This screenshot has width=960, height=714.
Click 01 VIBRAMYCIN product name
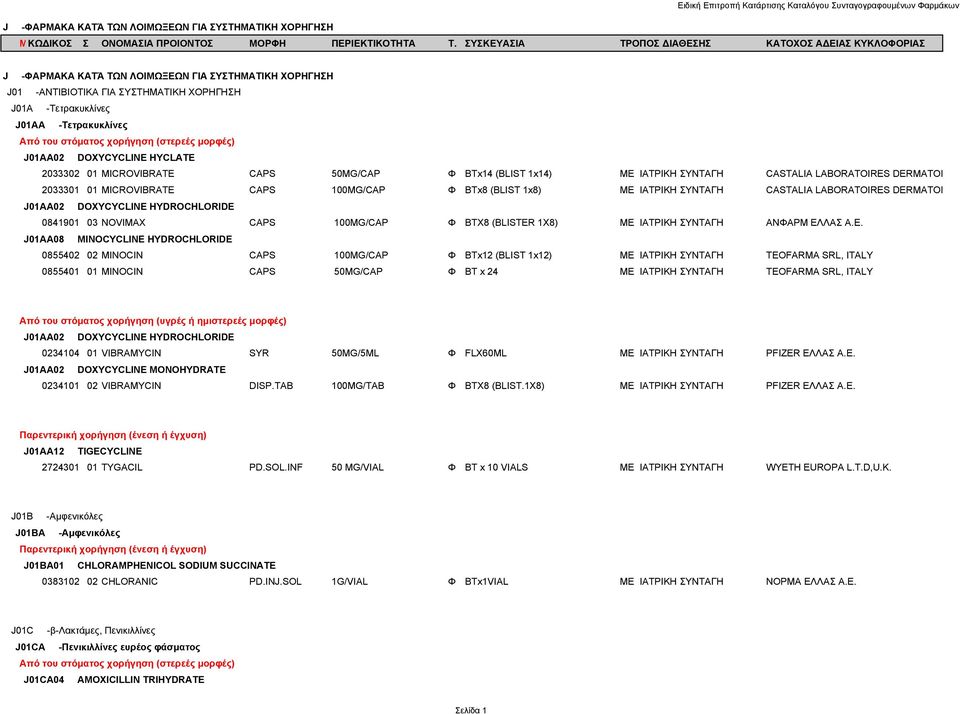pos(124,353)
